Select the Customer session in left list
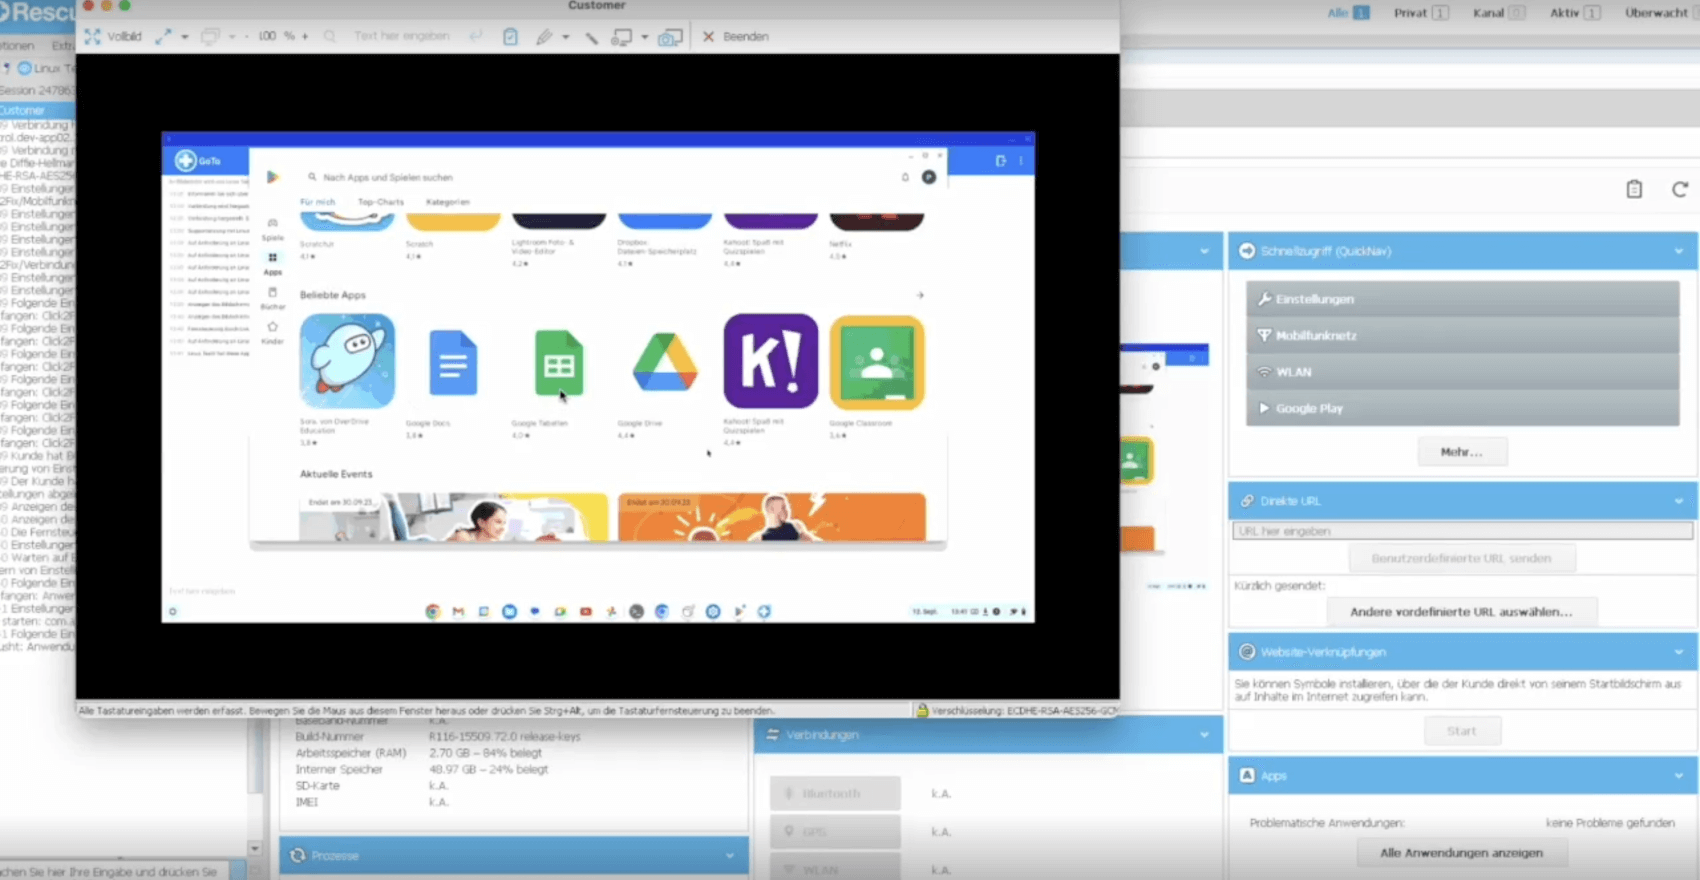The height and width of the screenshot is (880, 1700). click(37, 110)
